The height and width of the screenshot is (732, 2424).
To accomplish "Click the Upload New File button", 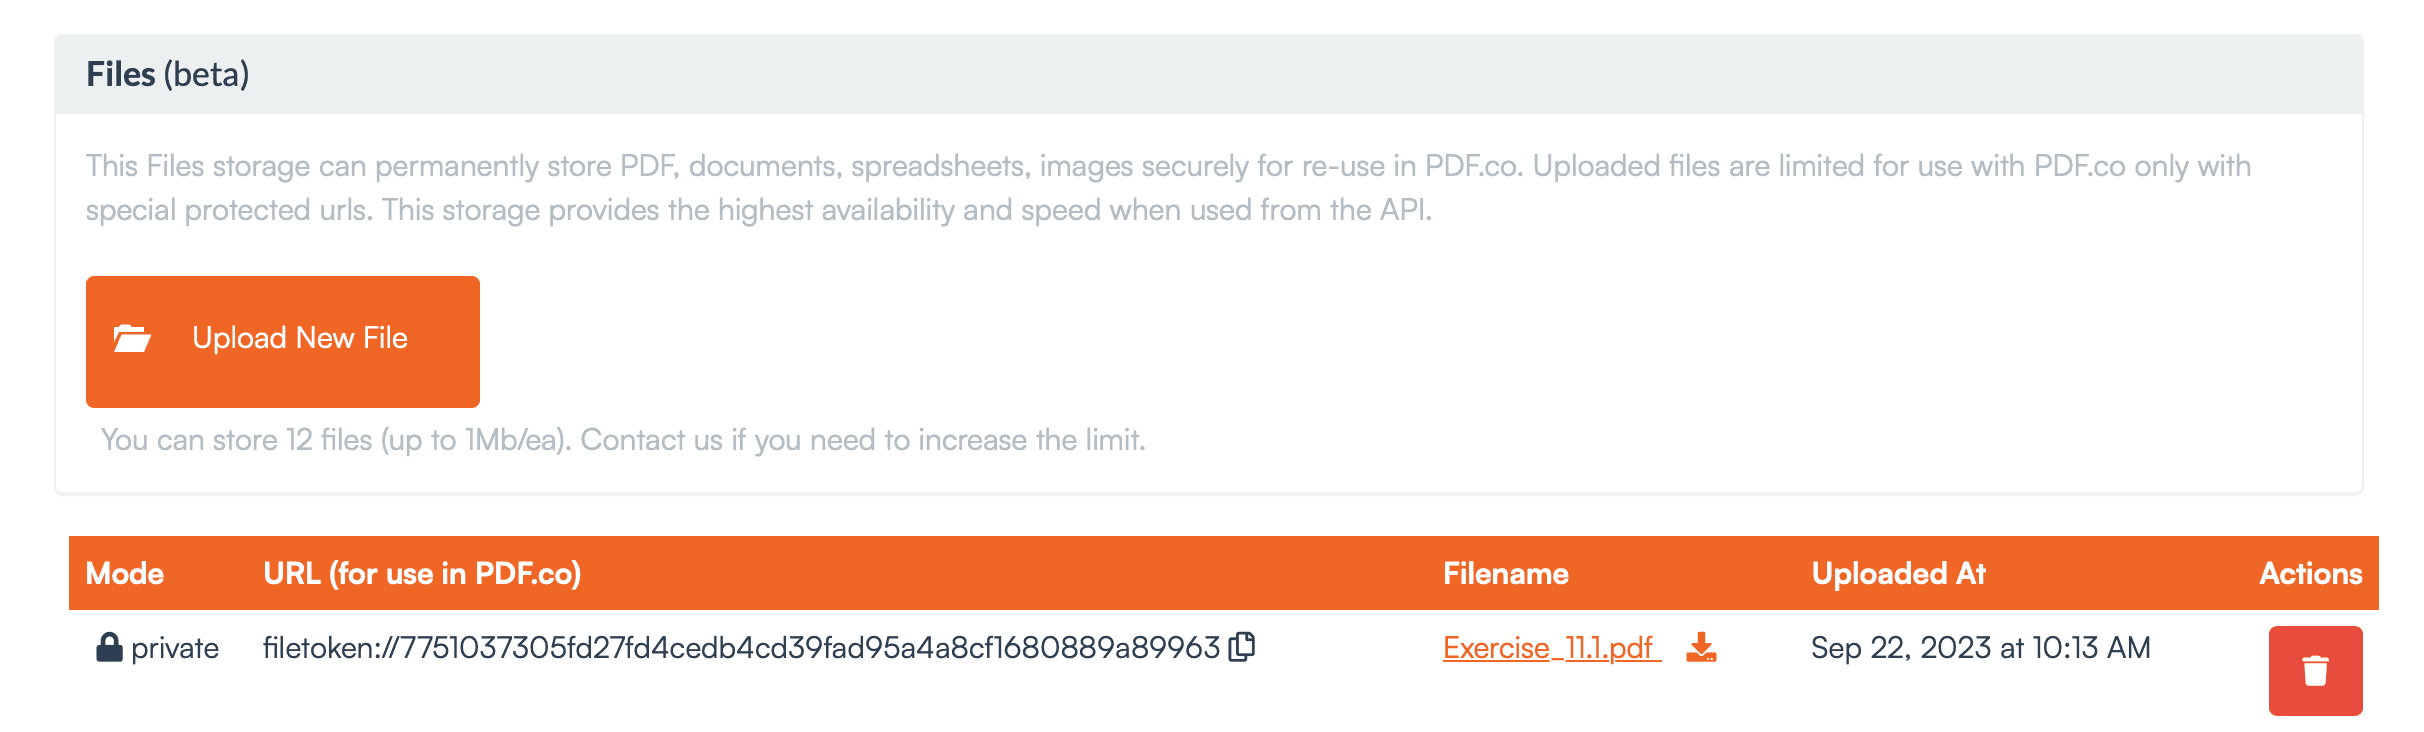I will (x=283, y=340).
